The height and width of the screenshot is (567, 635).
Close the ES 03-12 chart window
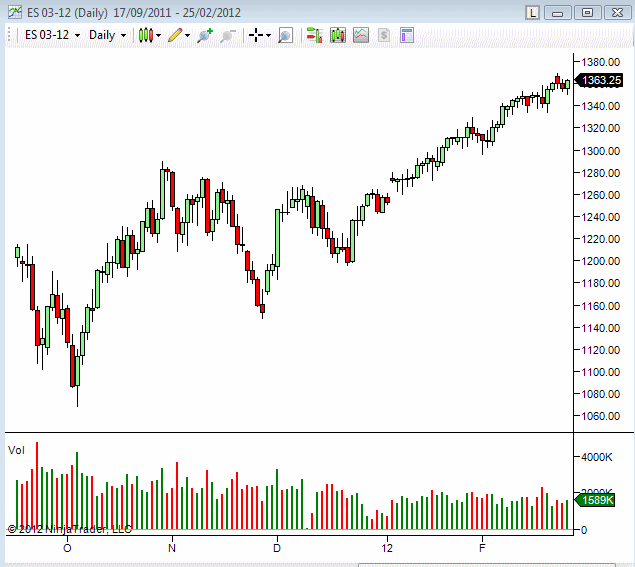point(617,13)
